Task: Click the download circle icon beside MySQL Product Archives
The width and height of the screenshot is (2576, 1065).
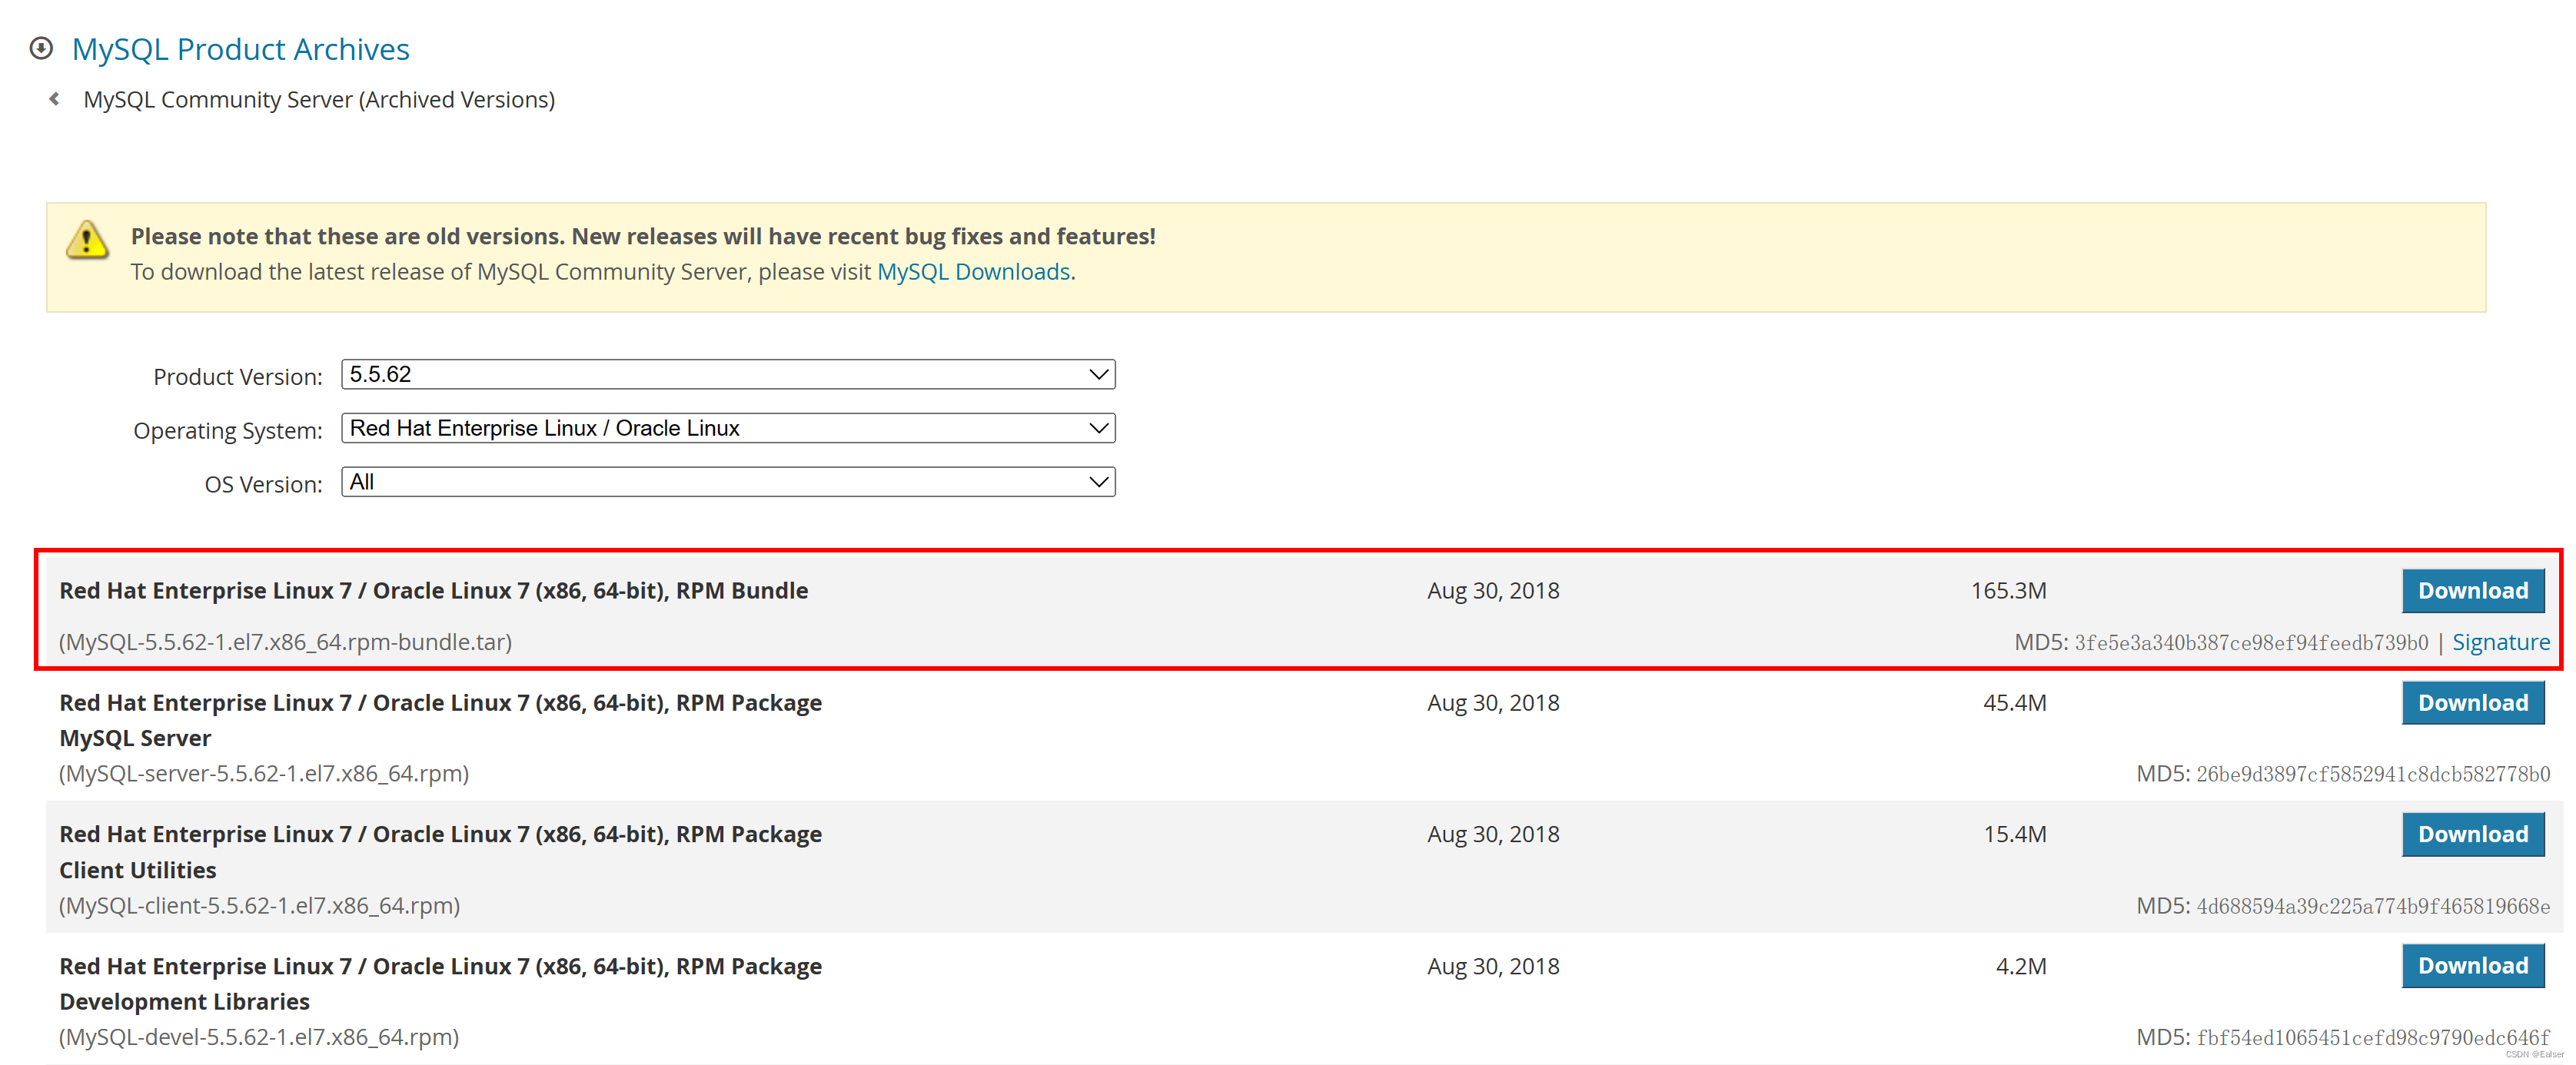Action: (41, 48)
